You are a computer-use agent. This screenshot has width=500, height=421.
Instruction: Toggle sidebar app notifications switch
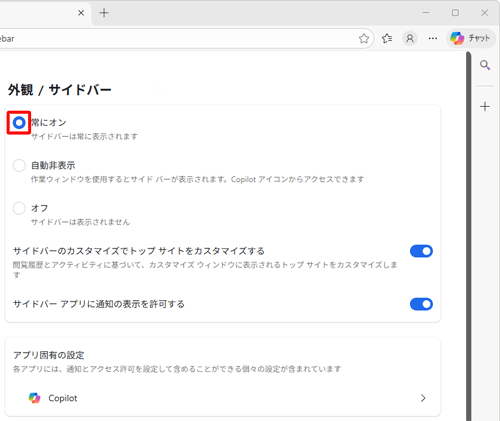tap(421, 304)
